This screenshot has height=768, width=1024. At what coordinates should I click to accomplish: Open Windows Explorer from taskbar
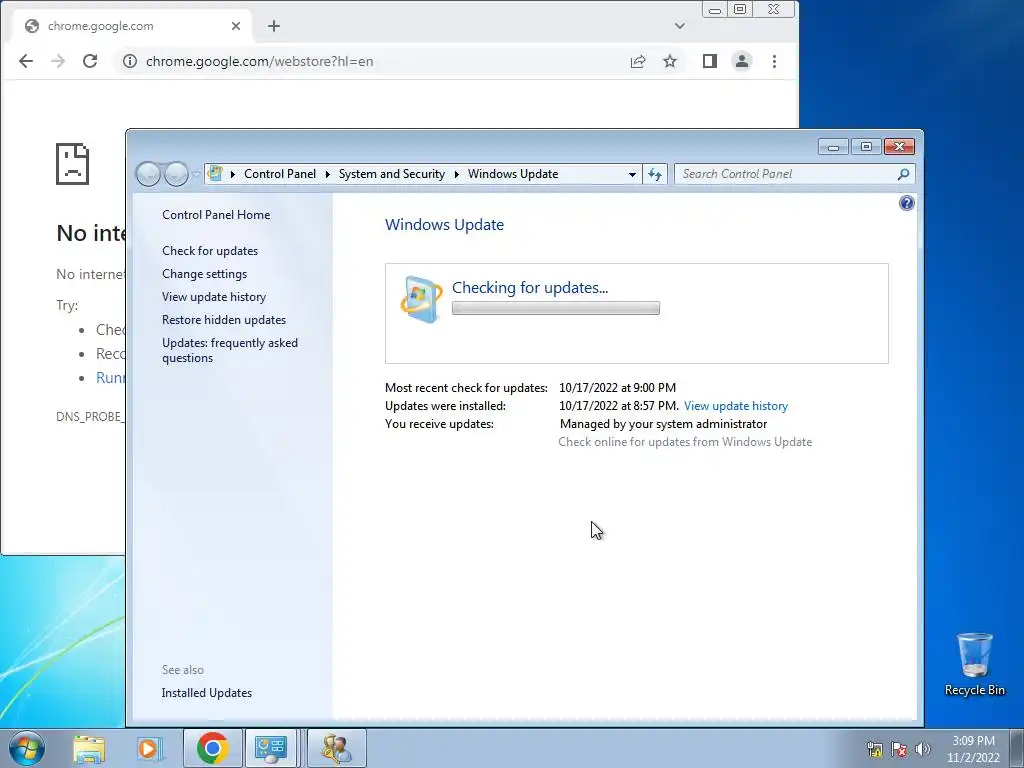click(x=89, y=749)
